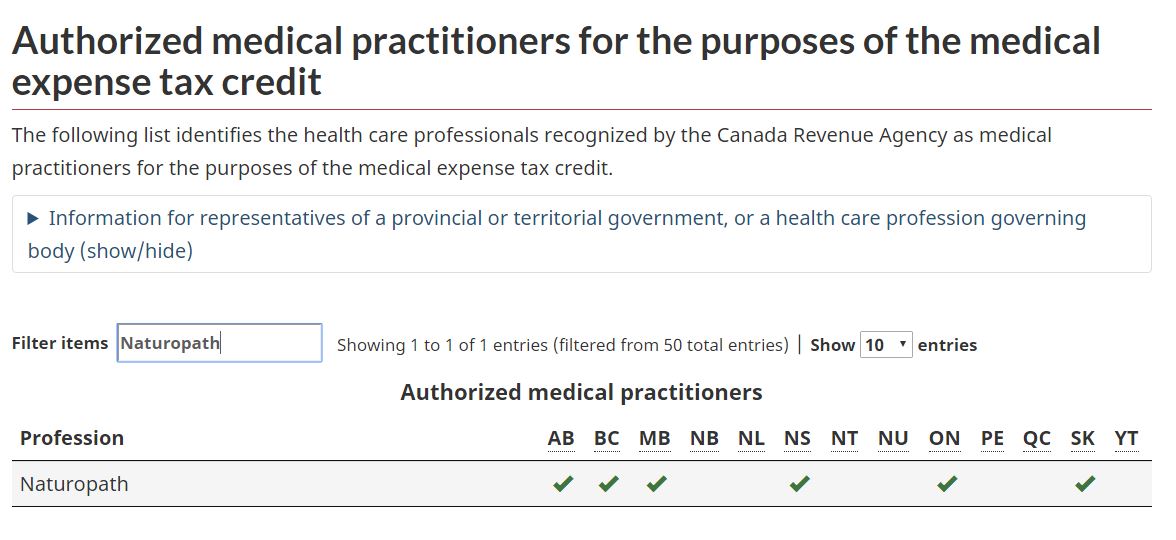
Task: Click the NB column header
Action: 704,438
